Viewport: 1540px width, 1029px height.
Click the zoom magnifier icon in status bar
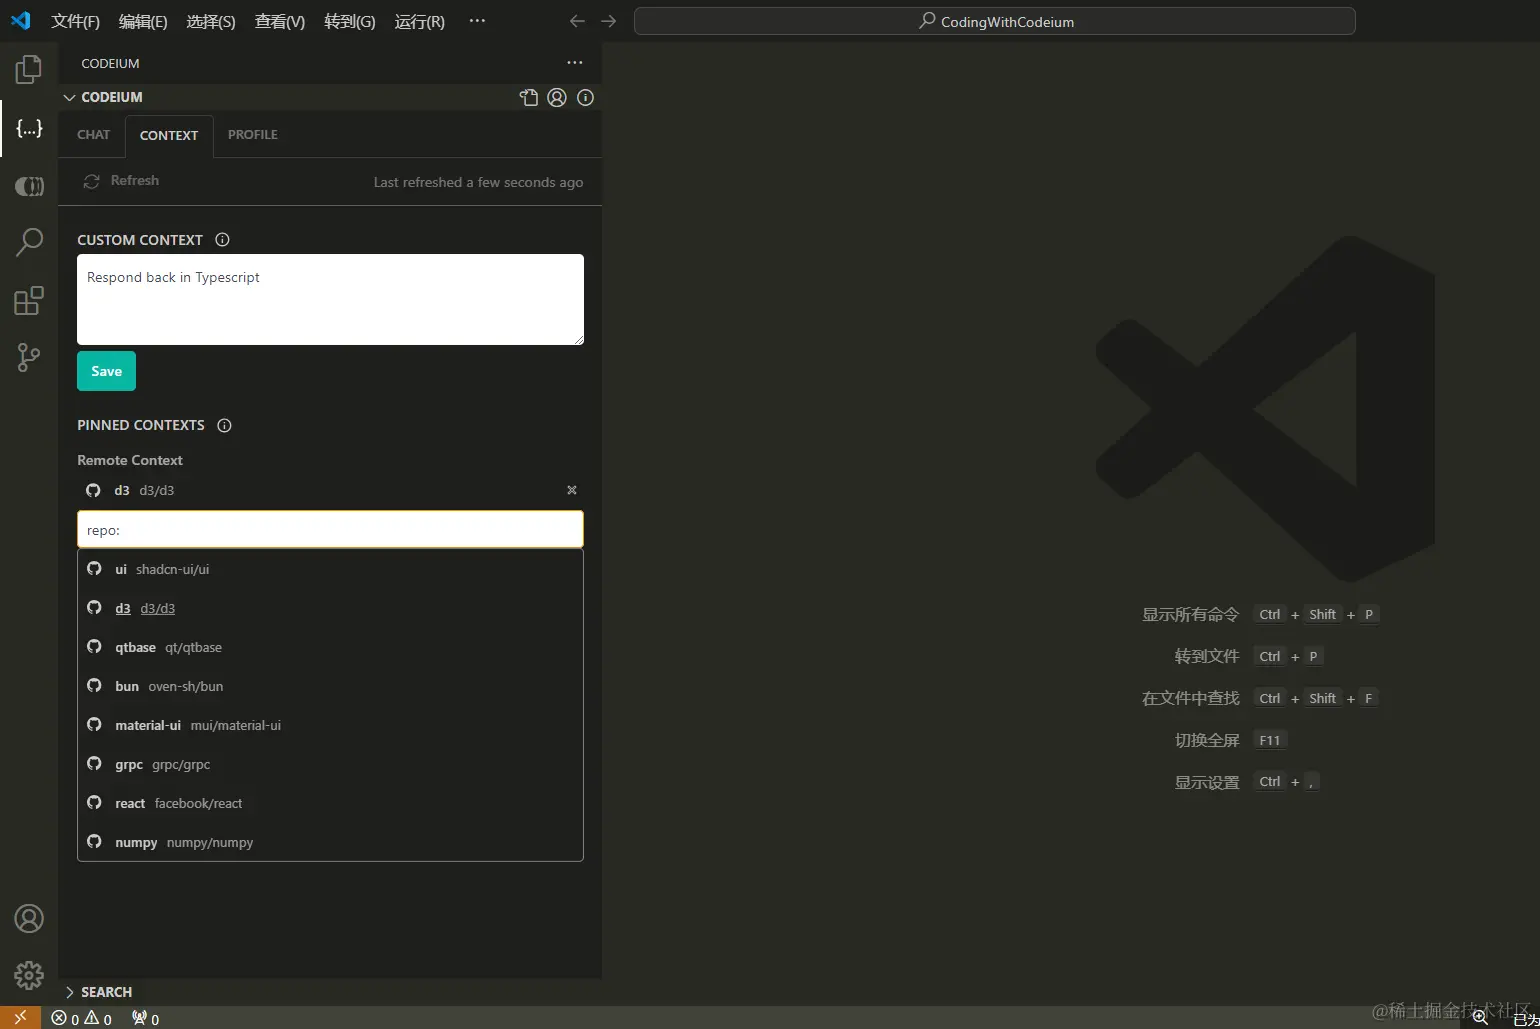click(x=1480, y=1017)
